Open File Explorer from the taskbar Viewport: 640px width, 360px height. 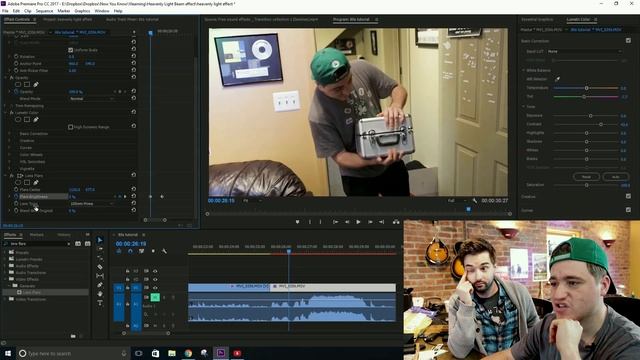tap(172, 353)
